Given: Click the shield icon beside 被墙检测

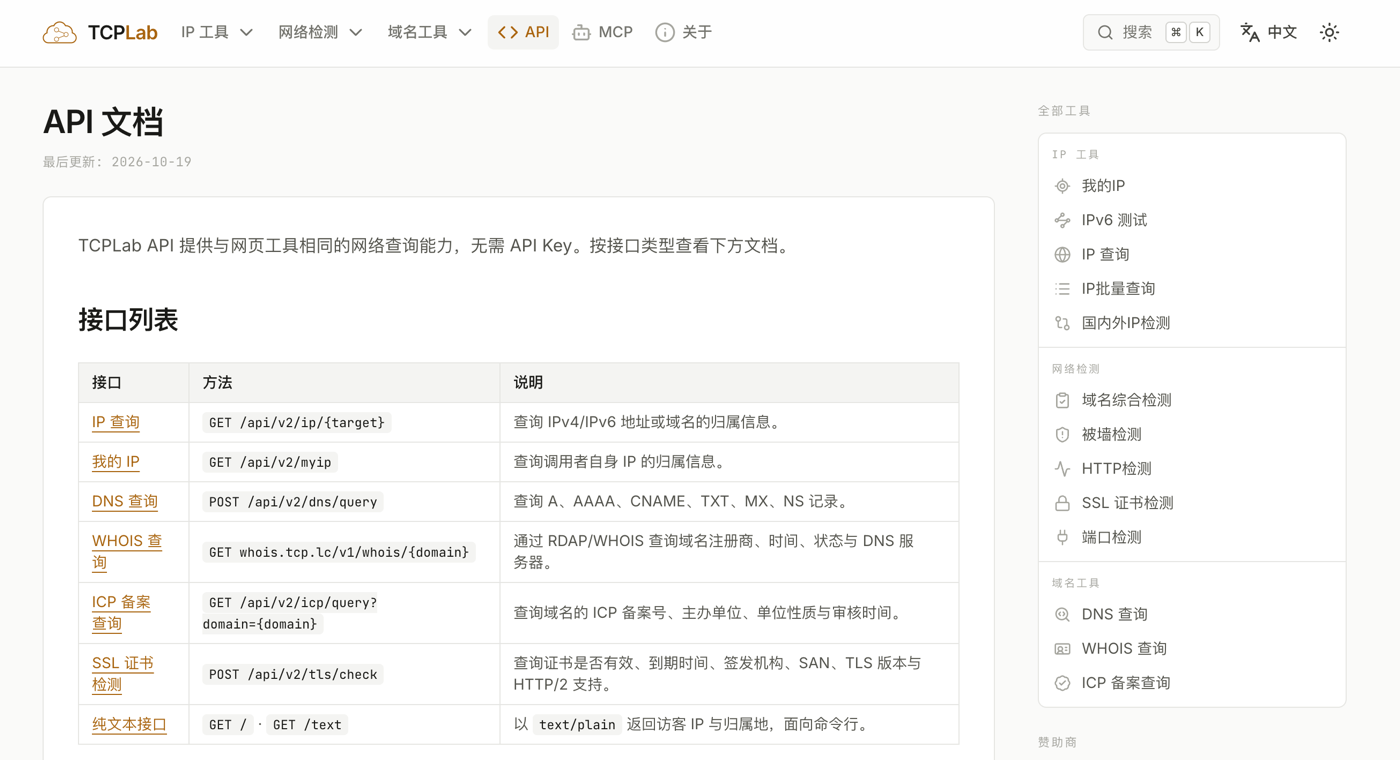Looking at the screenshot, I should pyautogui.click(x=1062, y=434).
